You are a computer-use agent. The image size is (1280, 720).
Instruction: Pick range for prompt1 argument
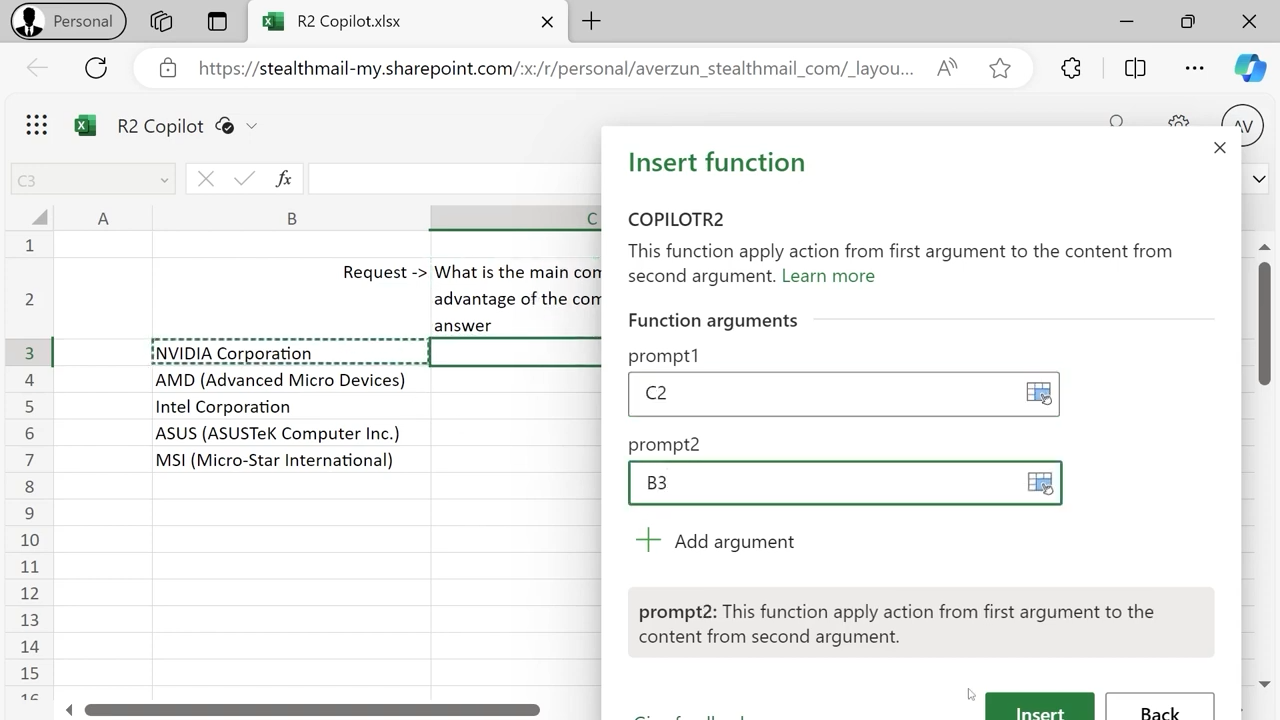click(x=1039, y=393)
